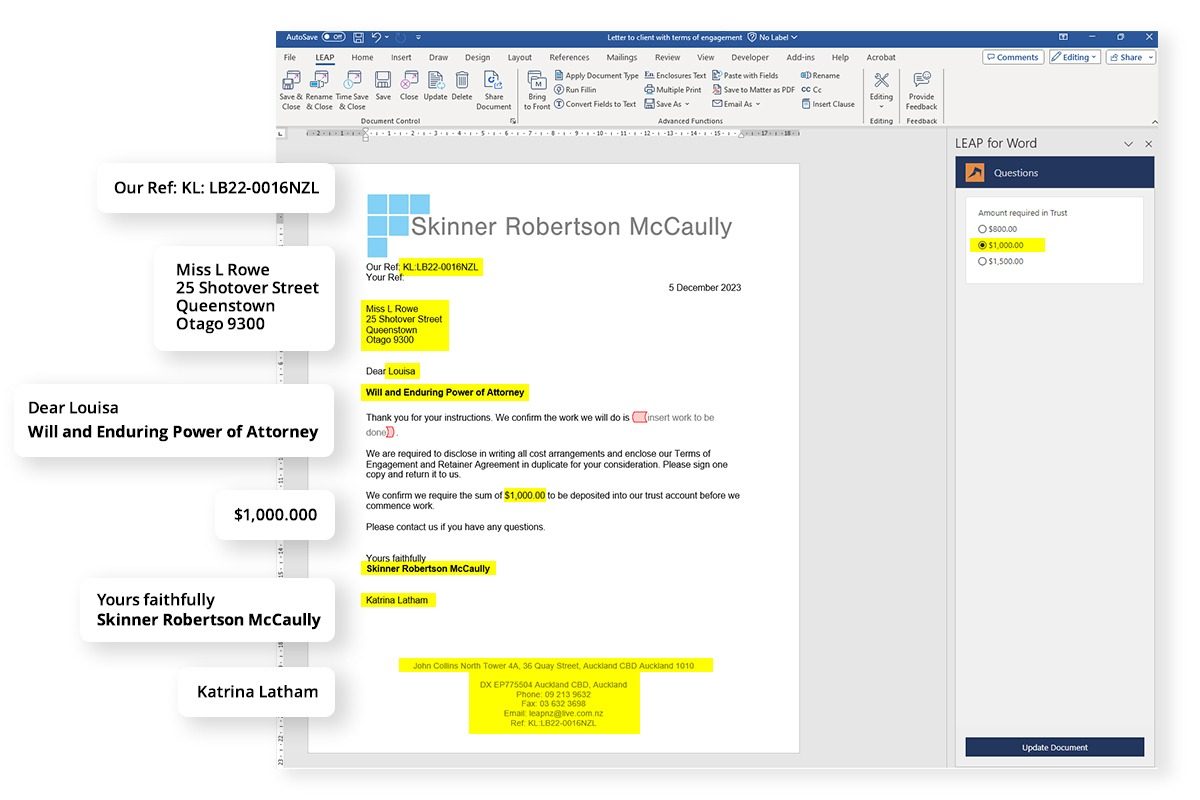Click the highlighted $1,000.00 in letter

[525, 495]
